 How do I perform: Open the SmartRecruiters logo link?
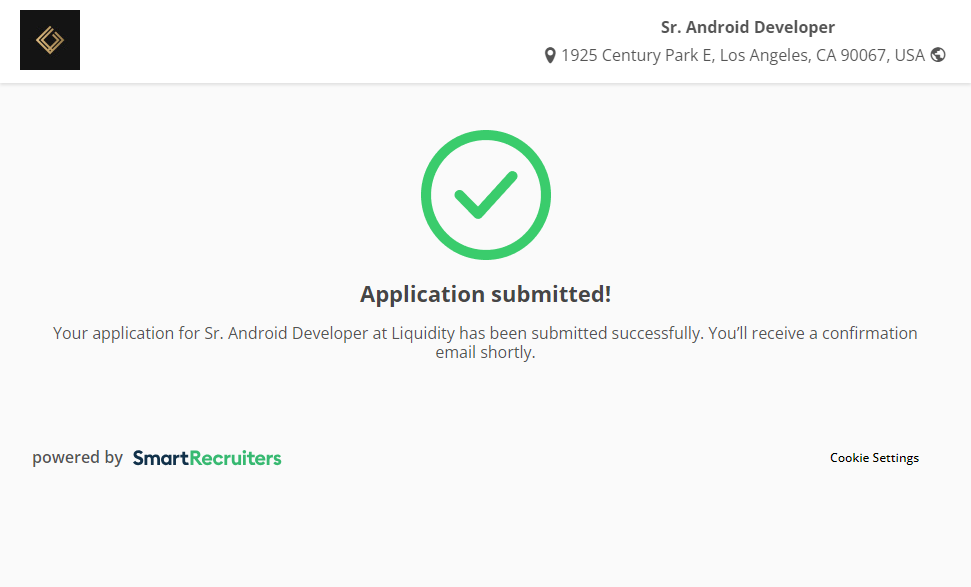click(x=207, y=458)
